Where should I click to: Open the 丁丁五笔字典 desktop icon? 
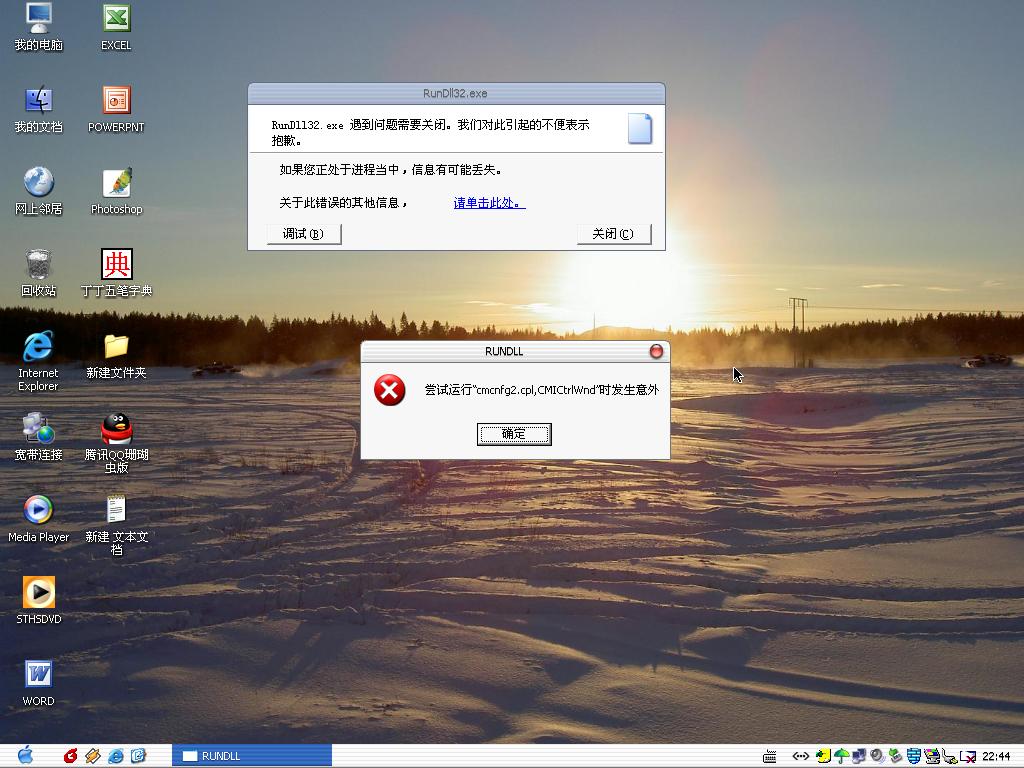point(116,273)
